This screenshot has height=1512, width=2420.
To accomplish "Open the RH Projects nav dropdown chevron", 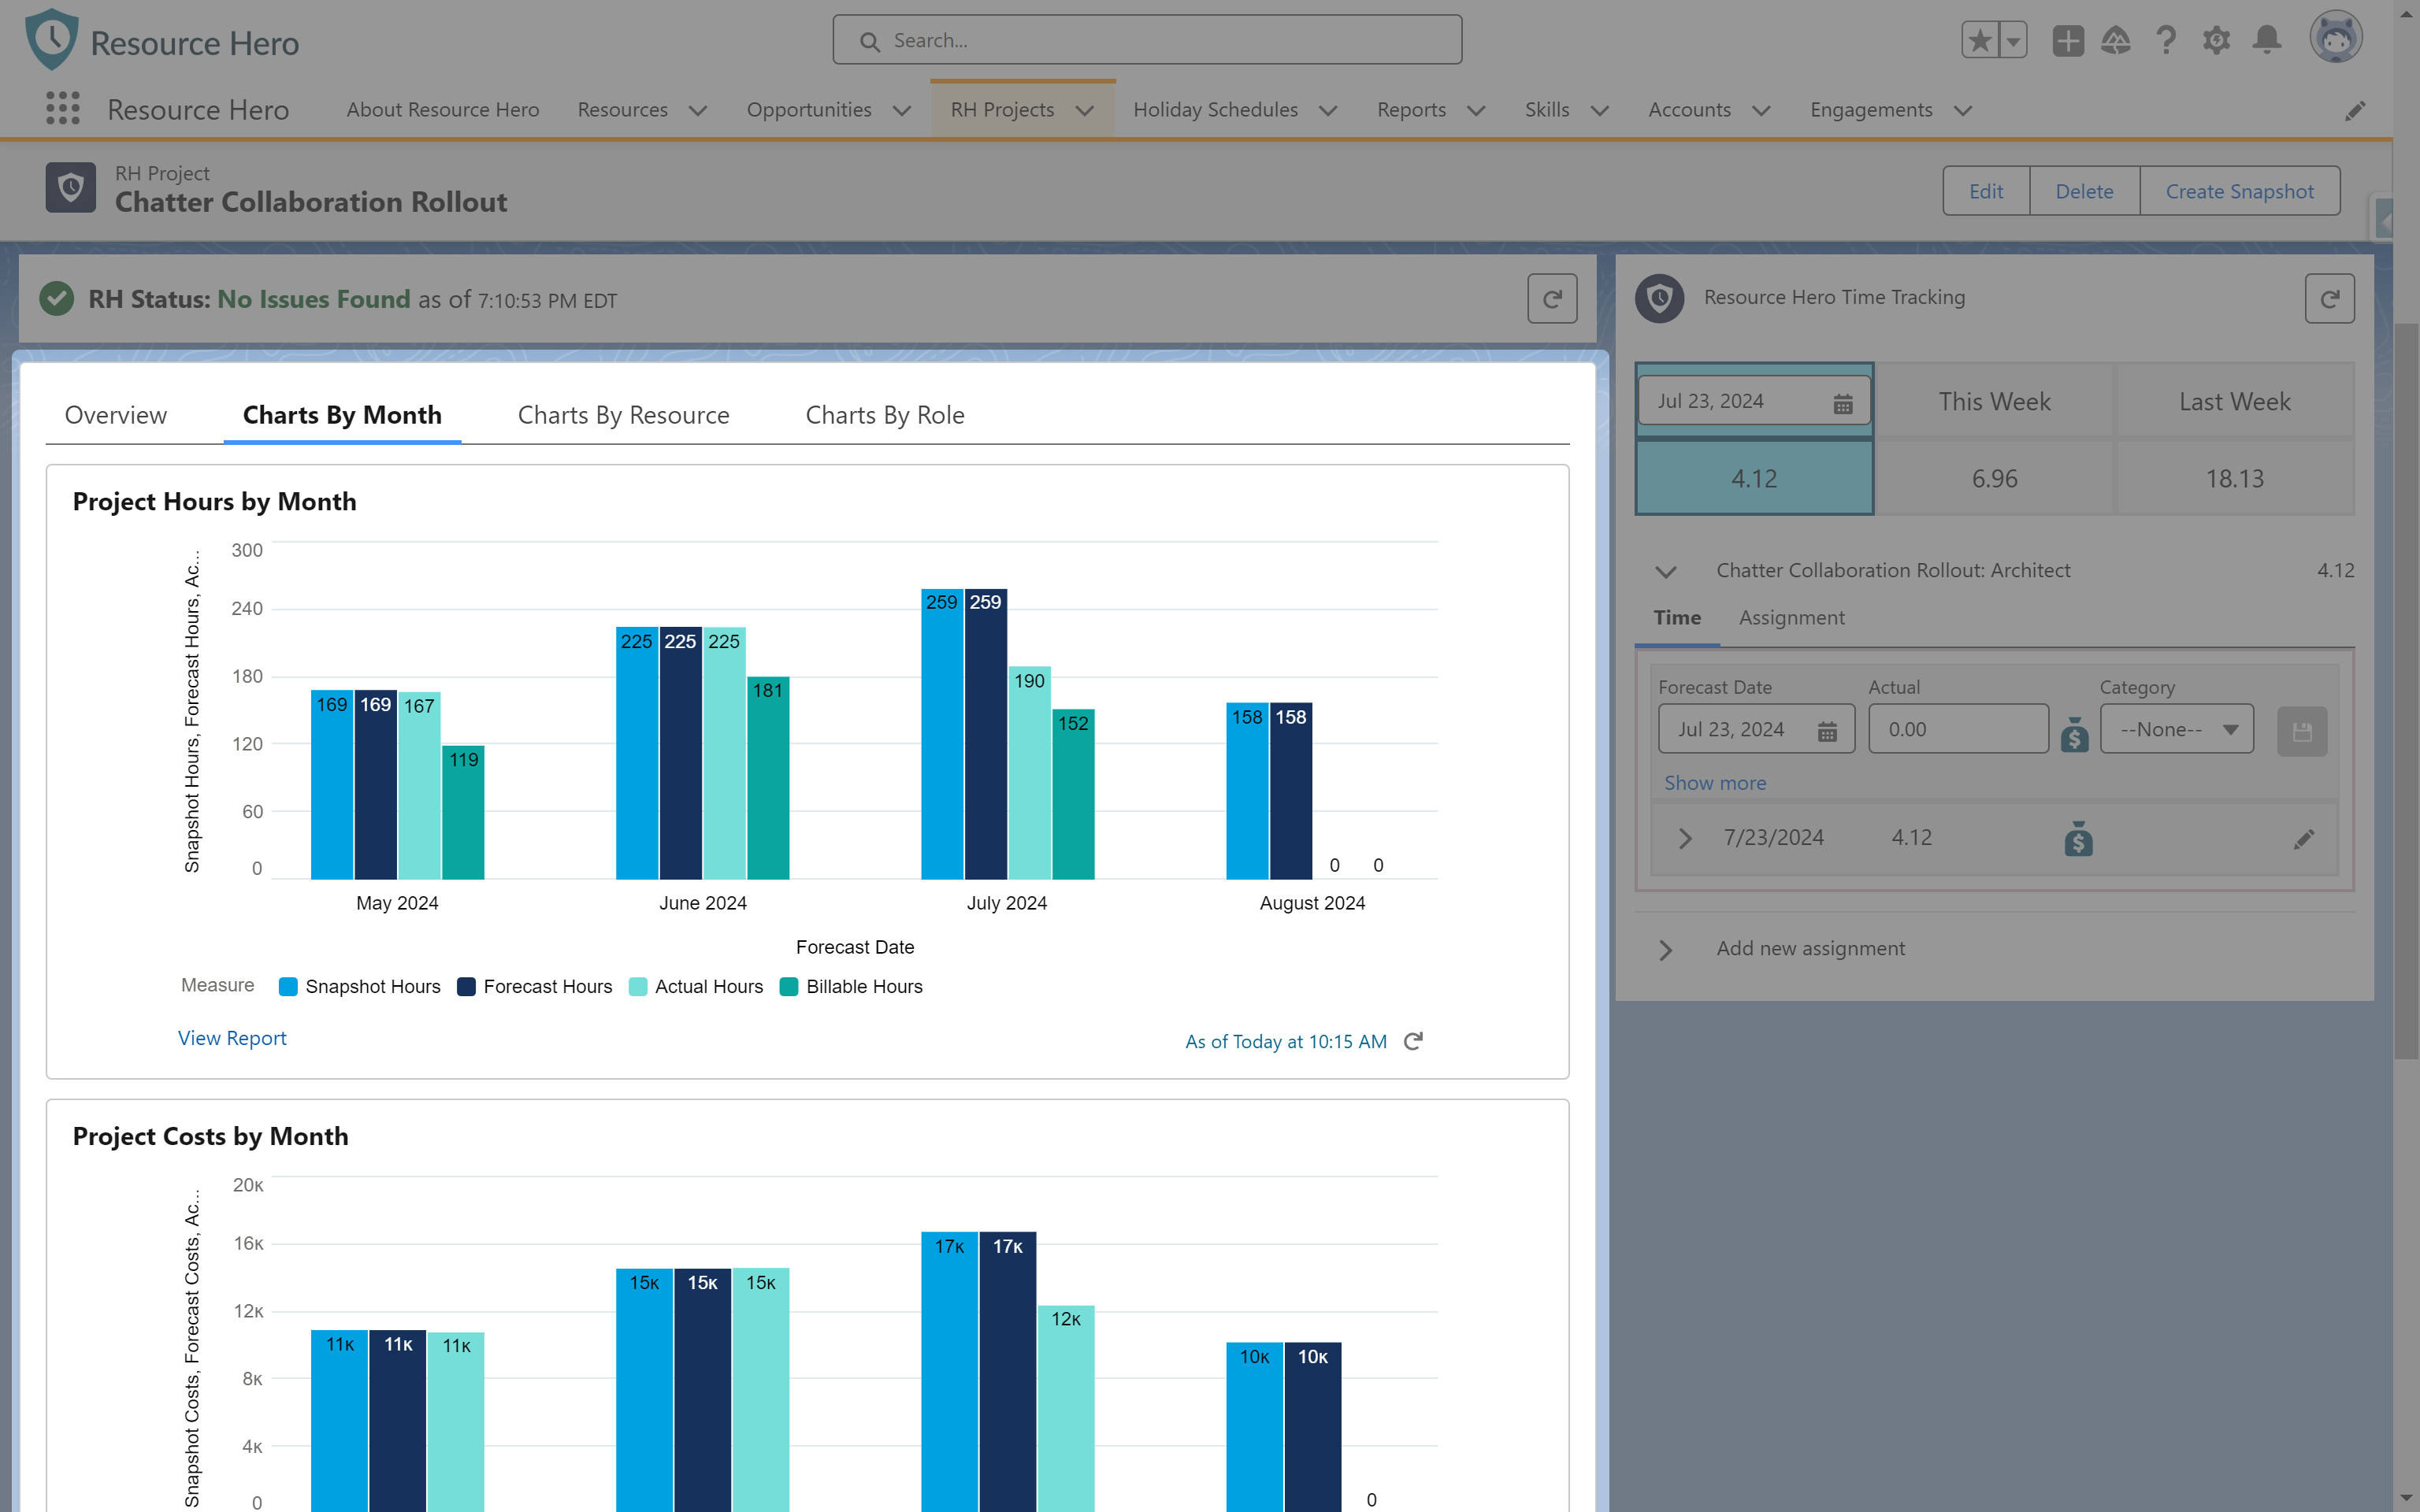I will (1084, 110).
